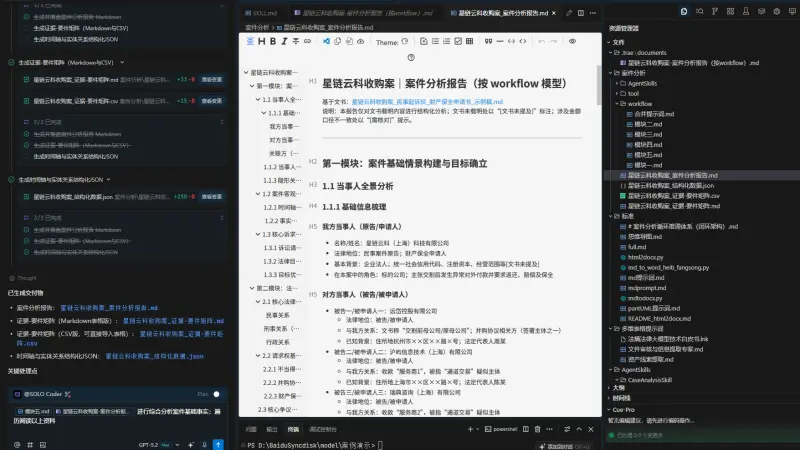
Task: Insert a horizontal rule line
Action: click(x=499, y=41)
